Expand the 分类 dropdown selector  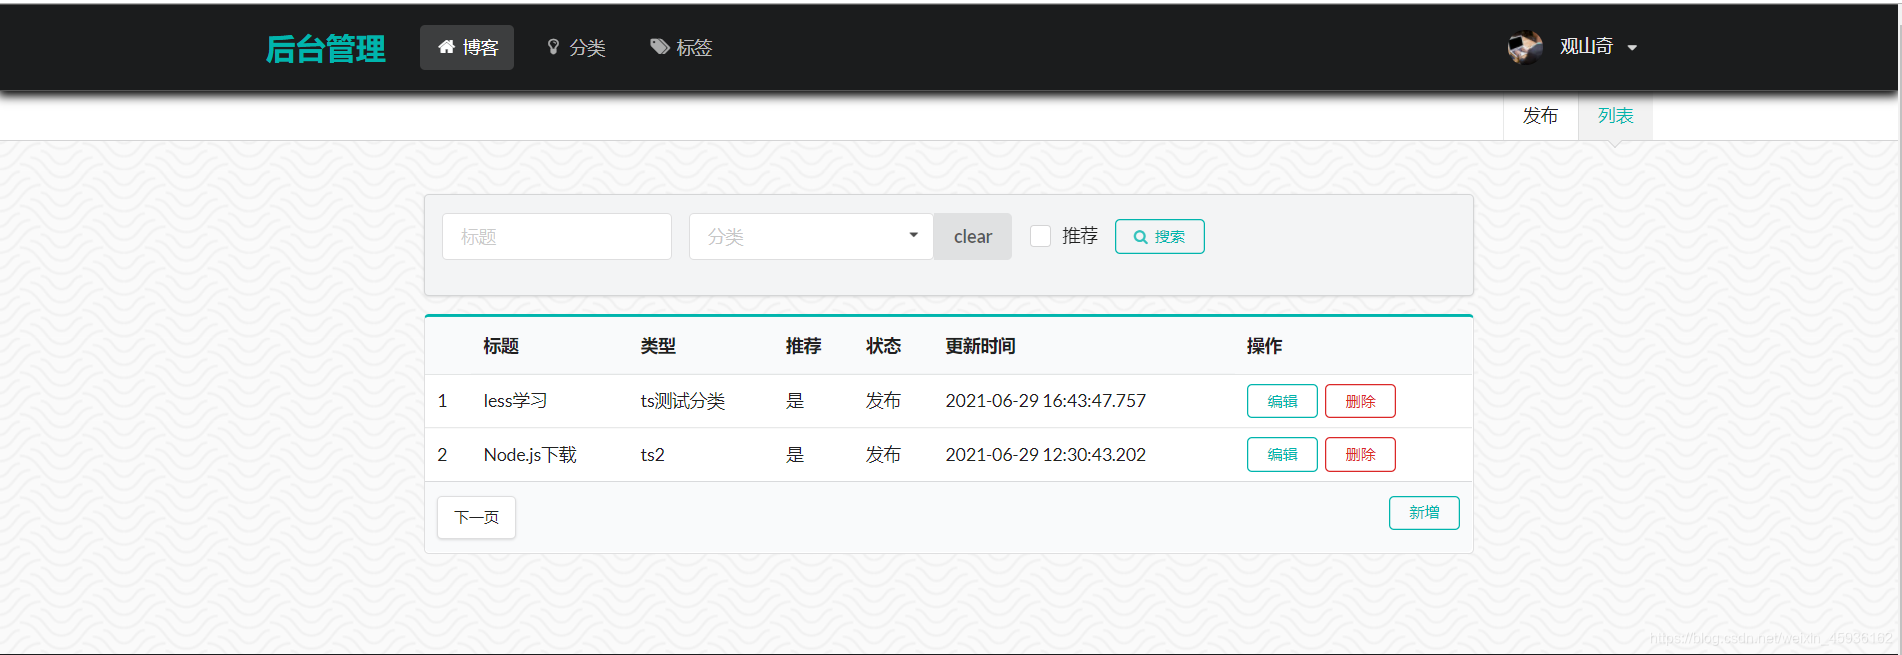[x=811, y=236]
